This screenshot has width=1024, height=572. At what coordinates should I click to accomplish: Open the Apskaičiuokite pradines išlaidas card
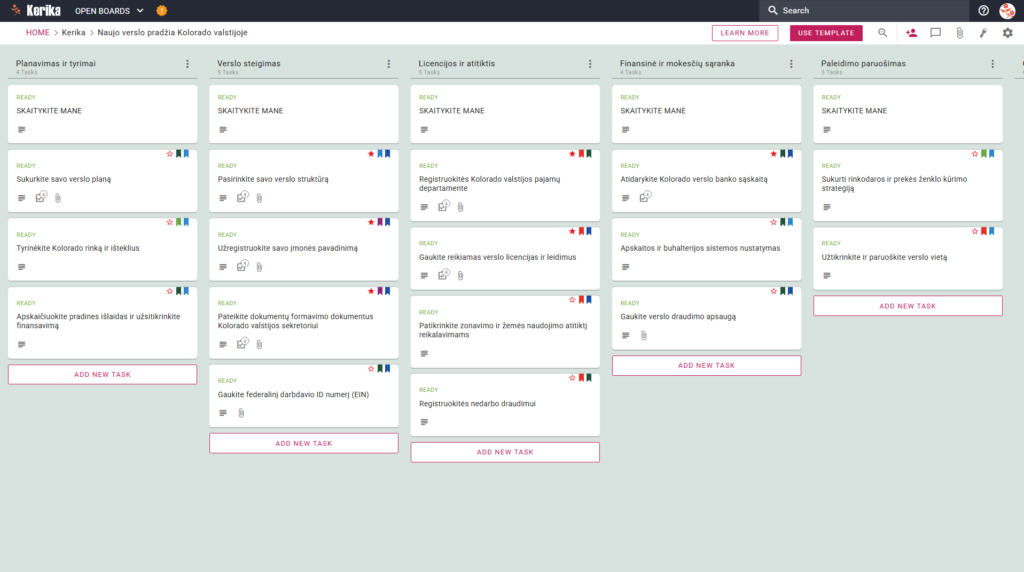coord(103,323)
